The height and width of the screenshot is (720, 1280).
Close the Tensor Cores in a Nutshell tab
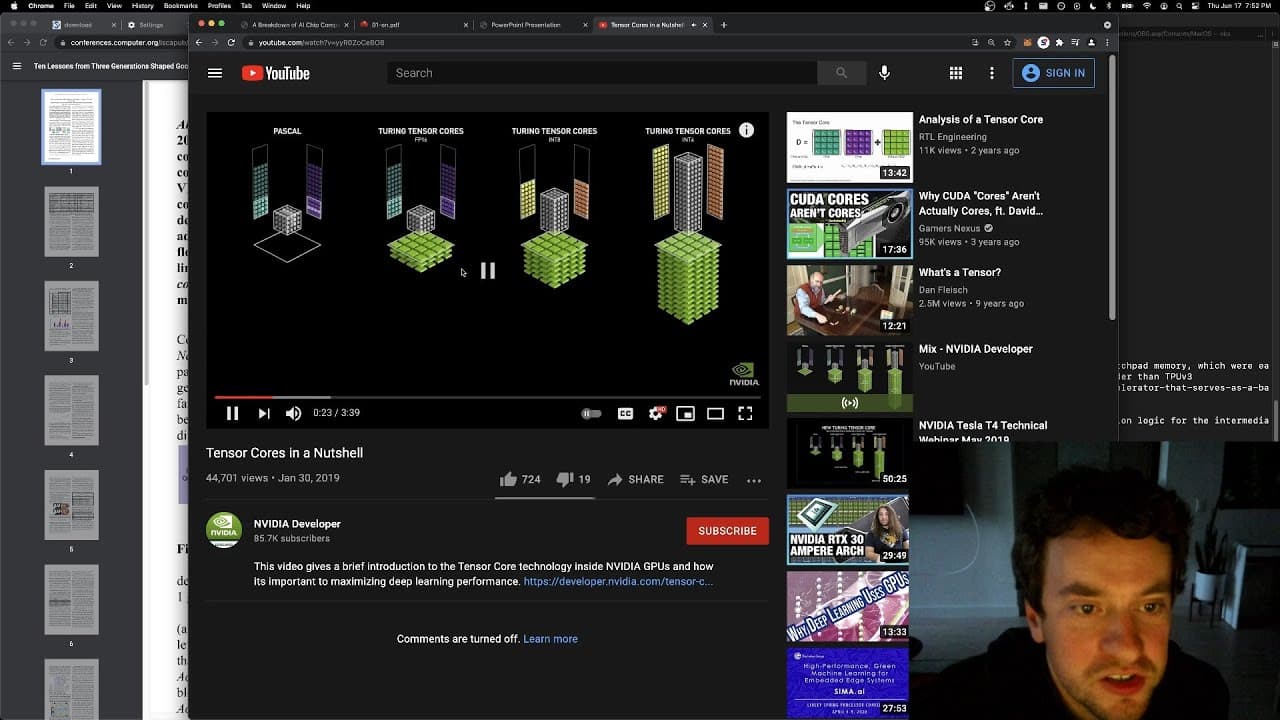(x=706, y=25)
